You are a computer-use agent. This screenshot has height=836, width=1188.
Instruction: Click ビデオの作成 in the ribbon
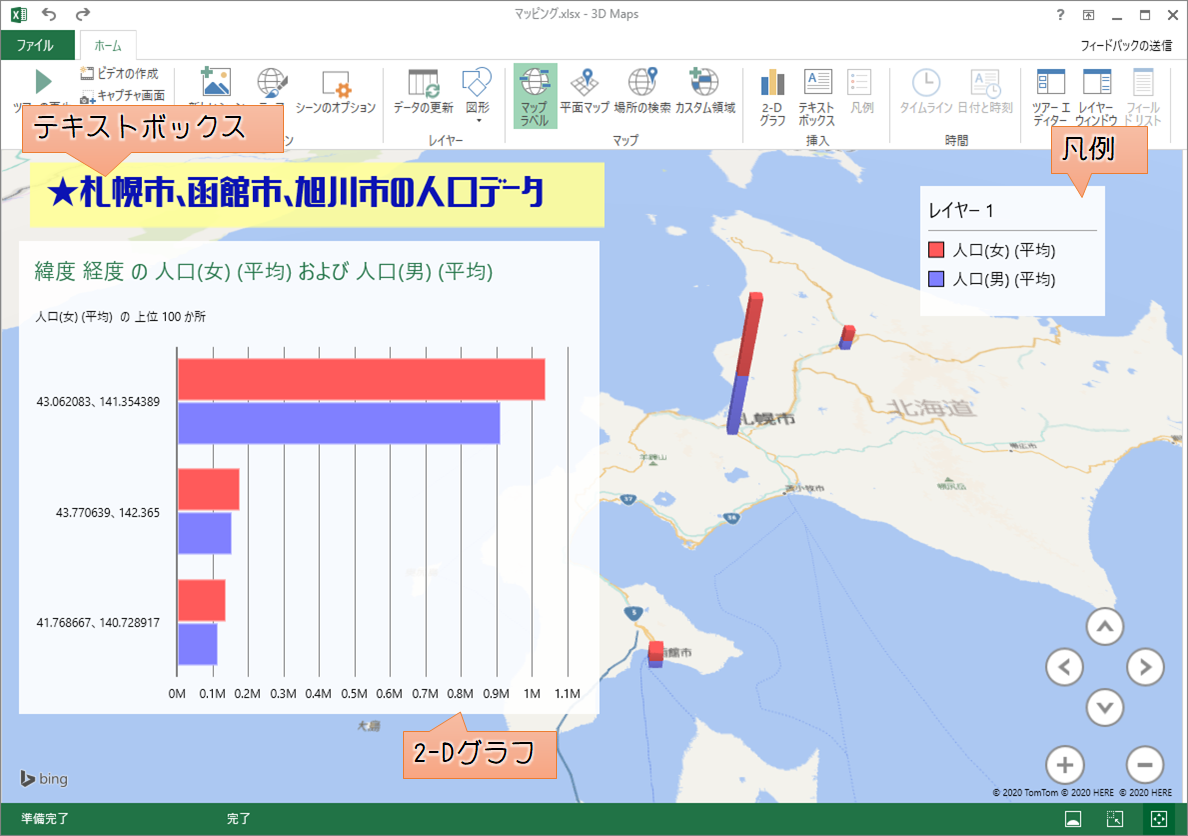tap(120, 74)
